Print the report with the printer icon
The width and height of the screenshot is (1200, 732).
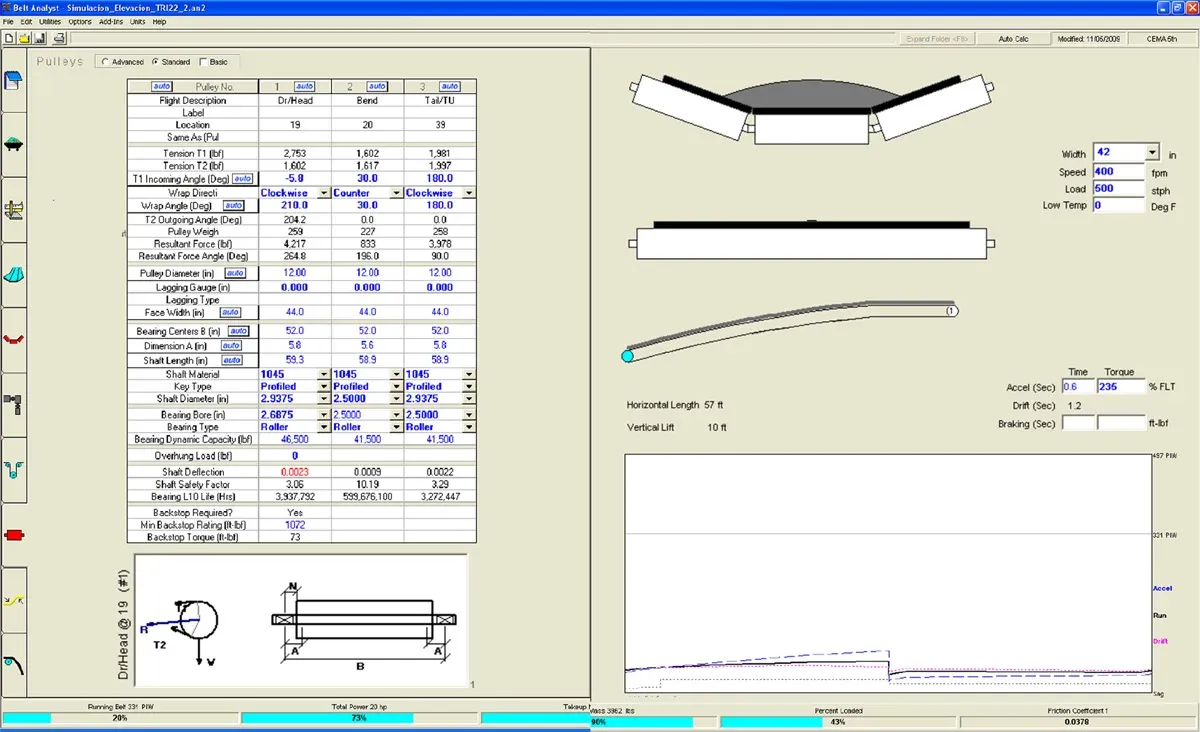coord(59,38)
